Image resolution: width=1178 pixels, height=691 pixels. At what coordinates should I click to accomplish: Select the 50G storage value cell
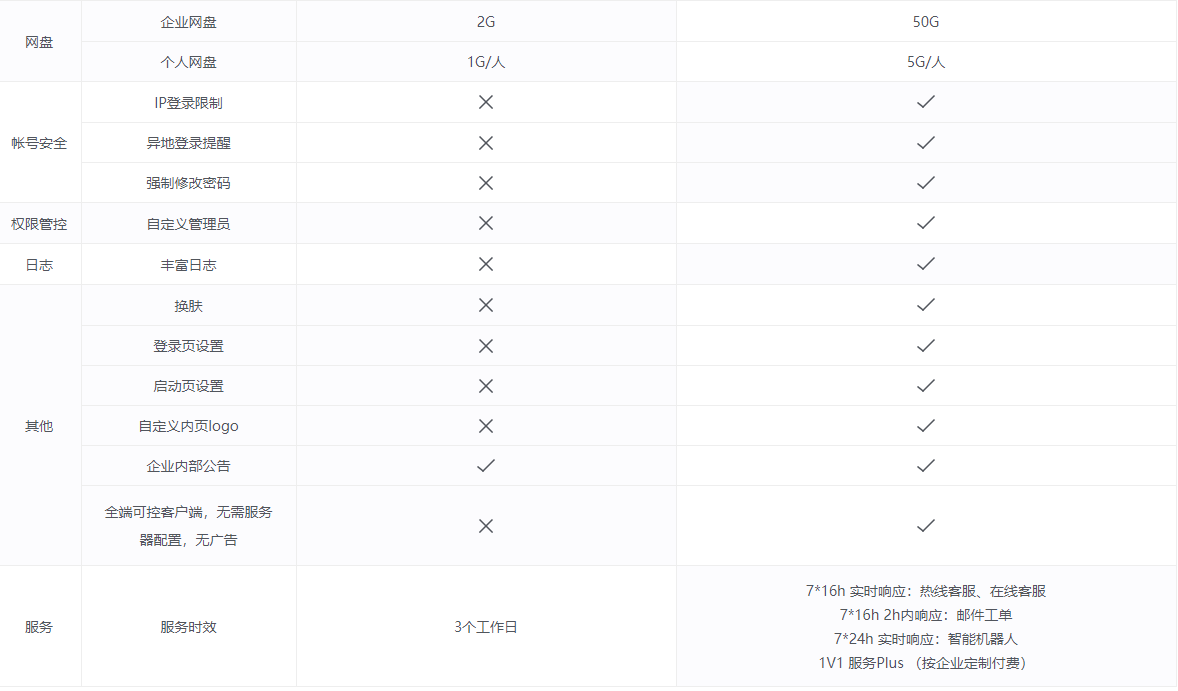[926, 22]
